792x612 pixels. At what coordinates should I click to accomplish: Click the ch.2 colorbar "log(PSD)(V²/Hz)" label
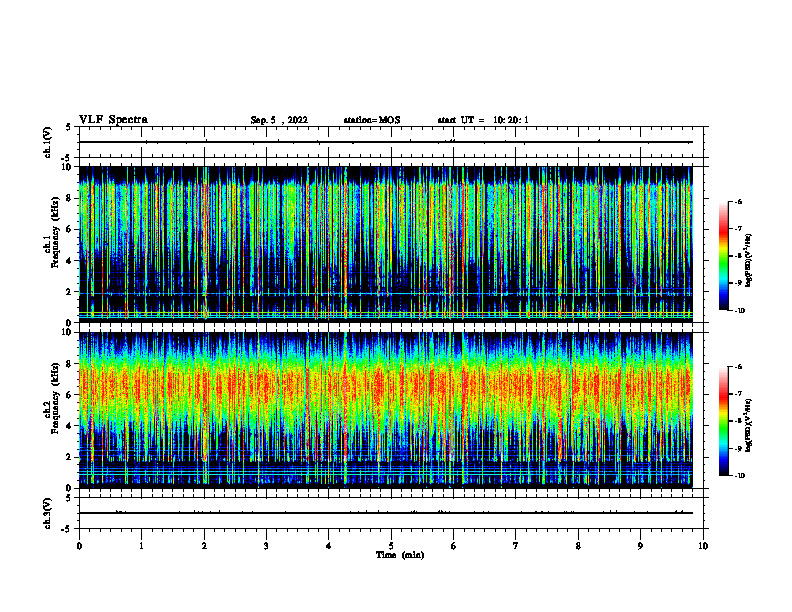749,426
